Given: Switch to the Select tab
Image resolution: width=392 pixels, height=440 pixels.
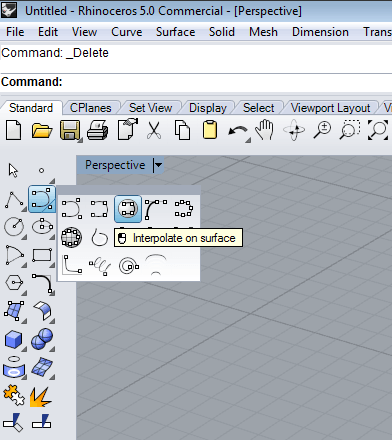Looking at the screenshot, I should pyautogui.click(x=258, y=108).
